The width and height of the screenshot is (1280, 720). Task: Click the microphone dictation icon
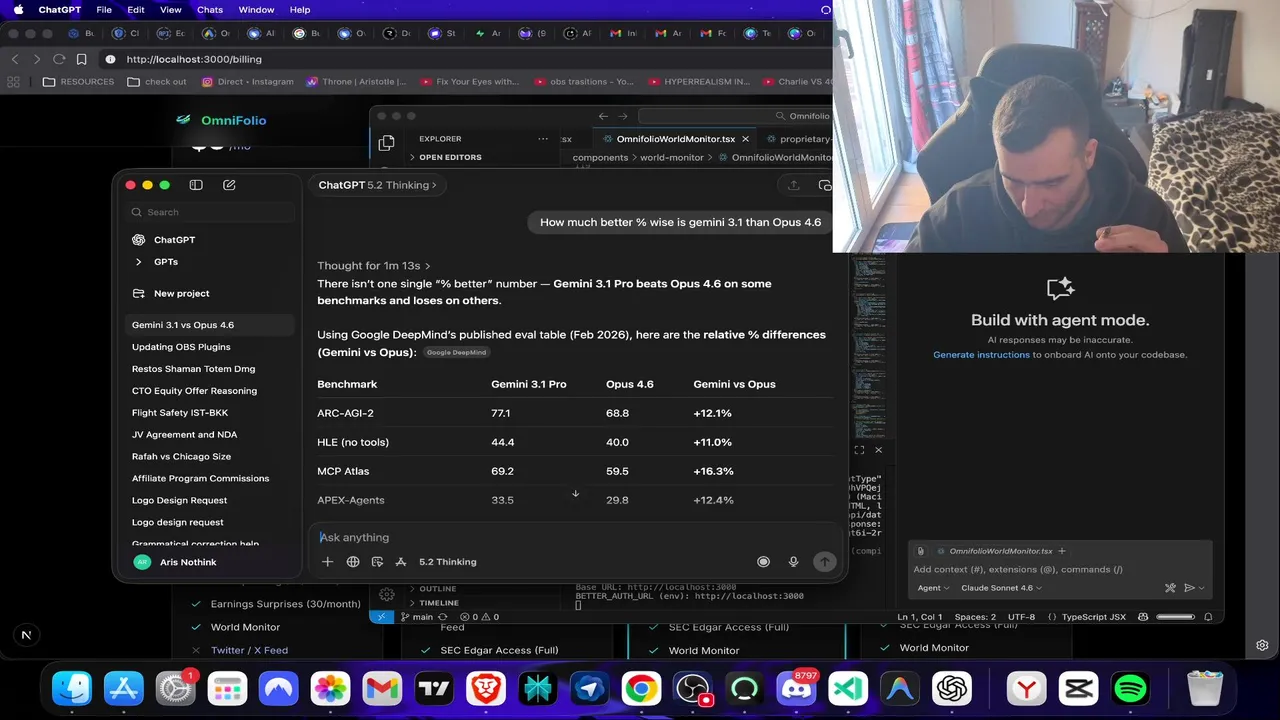tap(793, 562)
